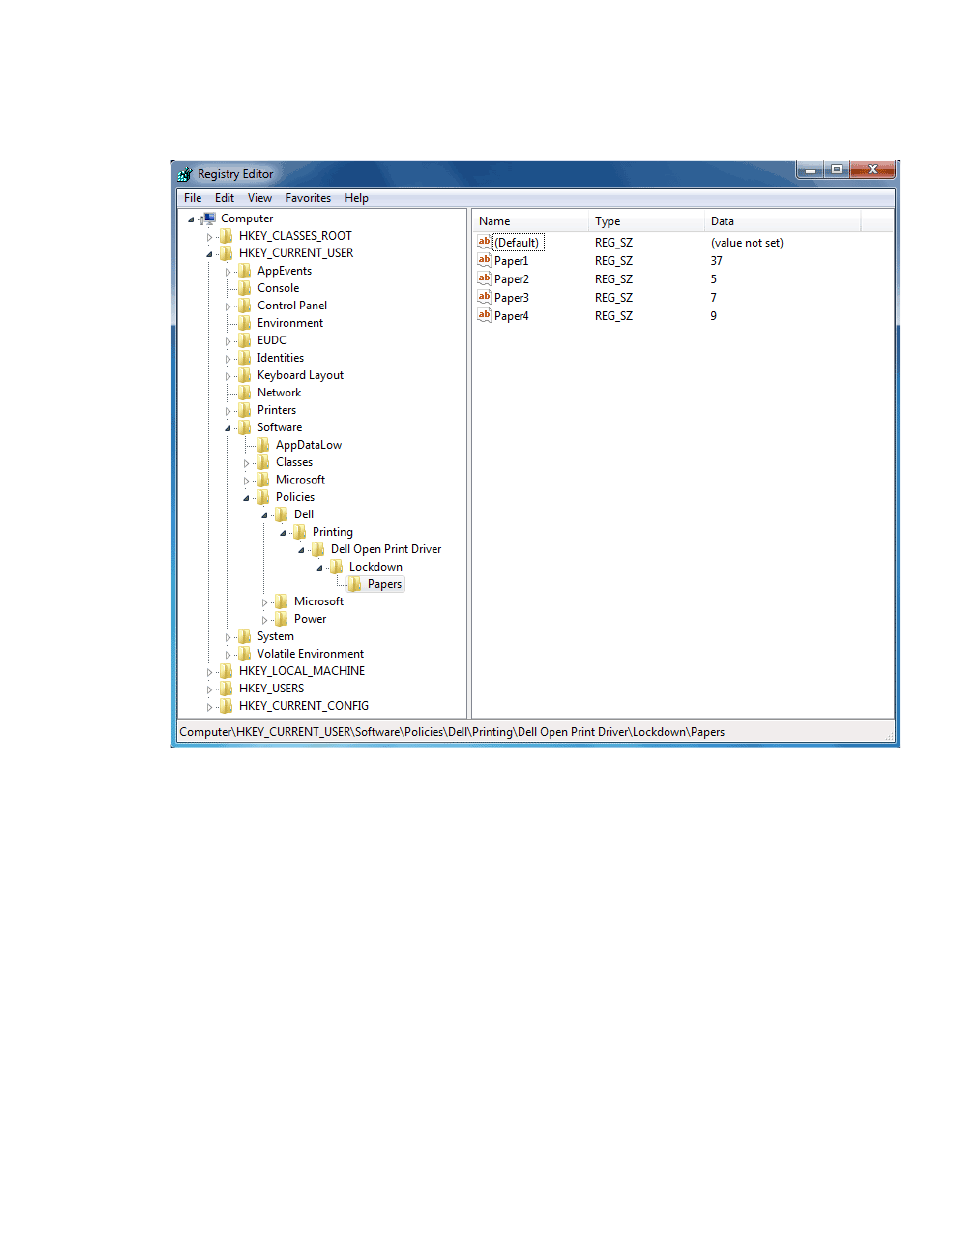Click the Papers folder icon

point(355,584)
